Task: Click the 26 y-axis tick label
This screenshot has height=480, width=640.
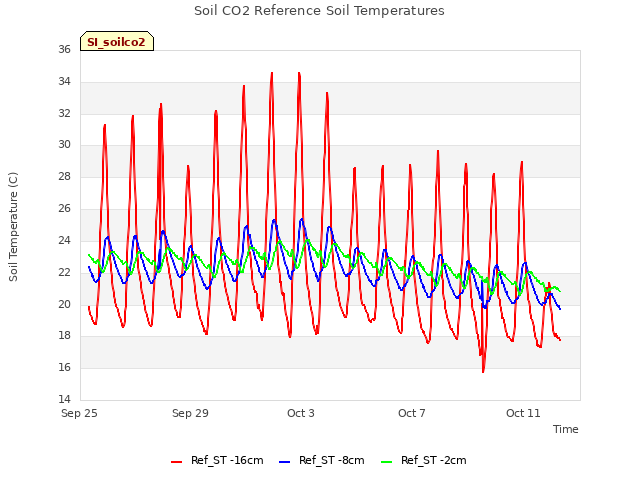Action: pyautogui.click(x=64, y=209)
